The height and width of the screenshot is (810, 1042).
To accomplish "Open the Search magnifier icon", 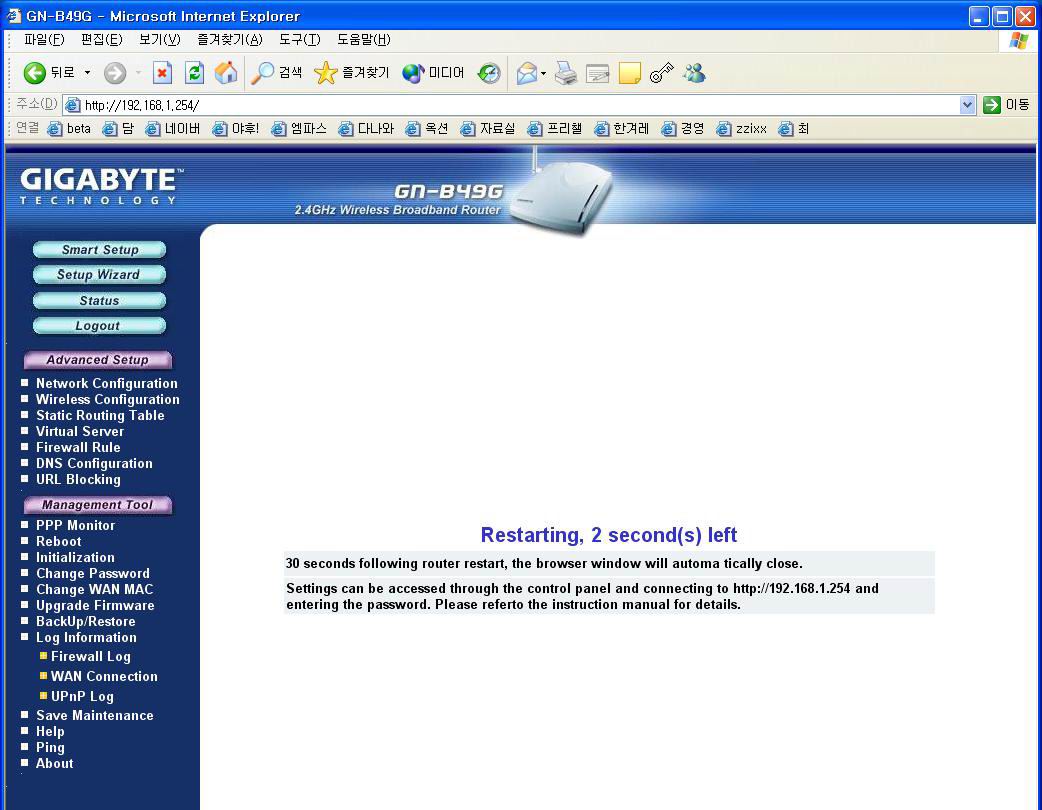I will coord(262,72).
